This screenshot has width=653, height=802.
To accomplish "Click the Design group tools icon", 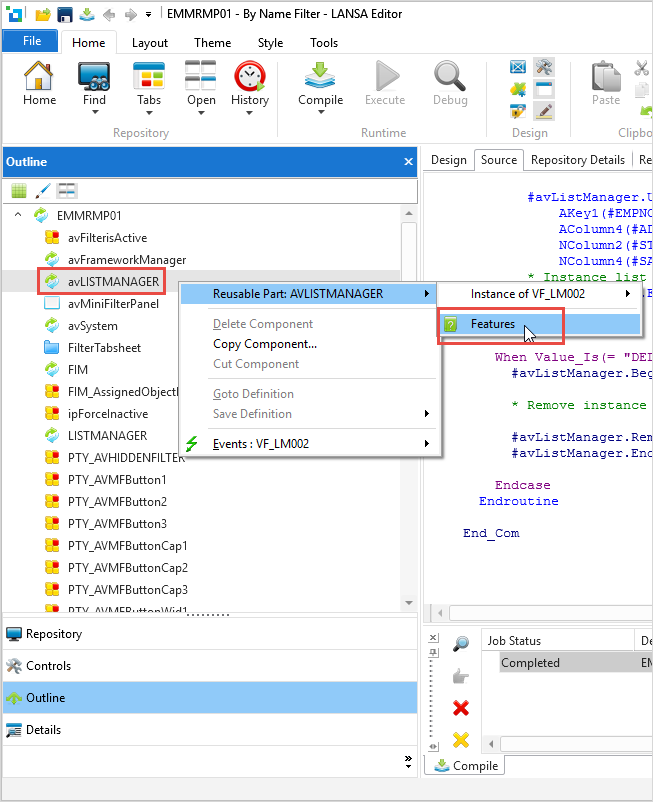I will click(544, 67).
